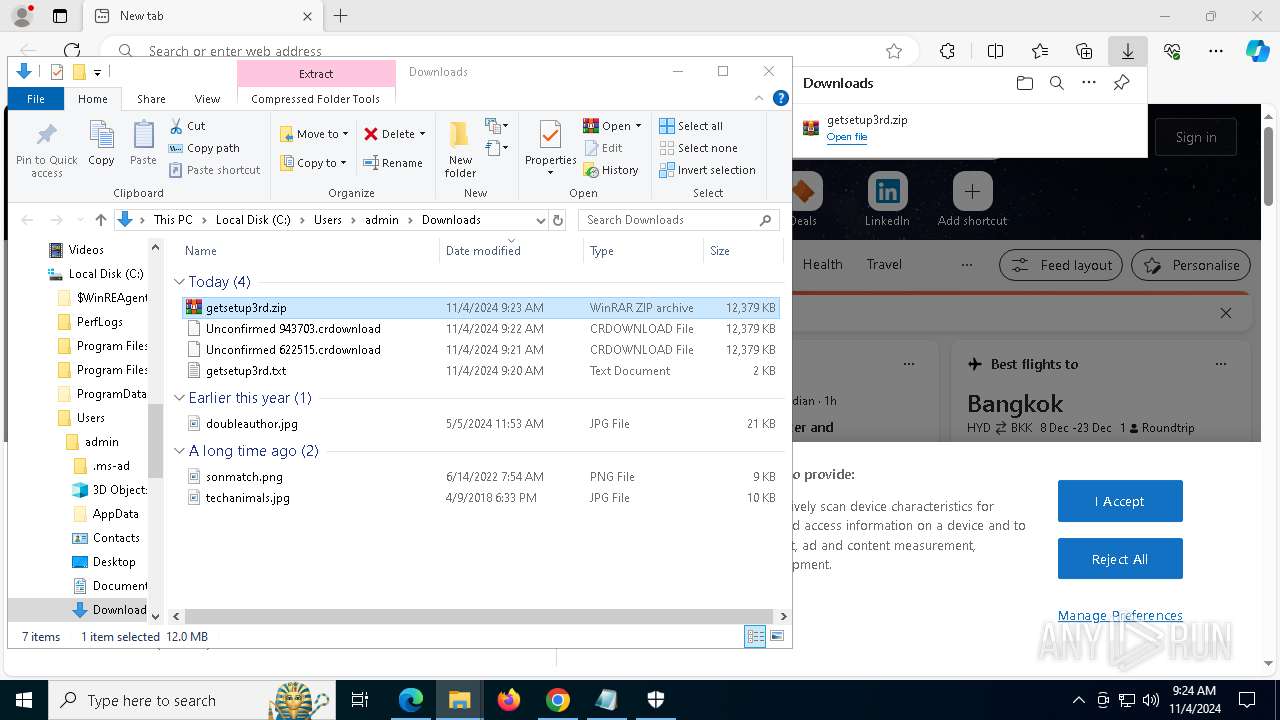Click the History button

click(x=611, y=170)
